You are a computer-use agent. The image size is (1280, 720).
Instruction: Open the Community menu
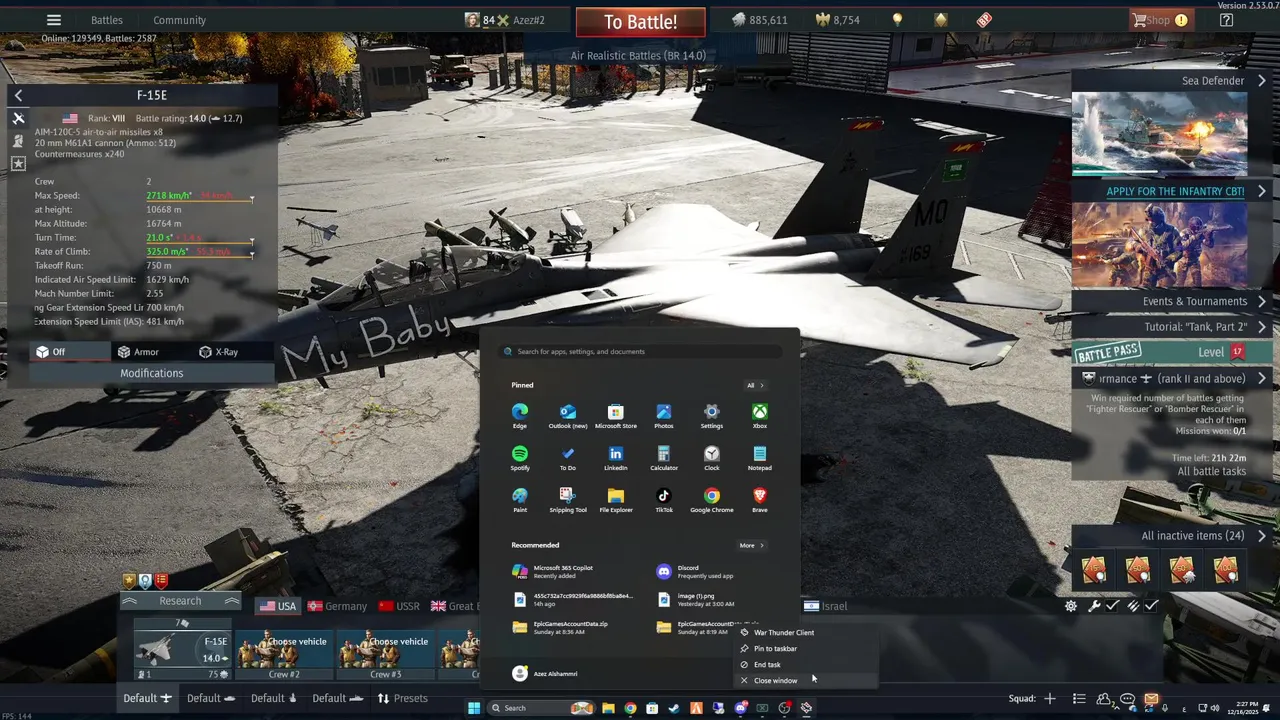tap(179, 20)
